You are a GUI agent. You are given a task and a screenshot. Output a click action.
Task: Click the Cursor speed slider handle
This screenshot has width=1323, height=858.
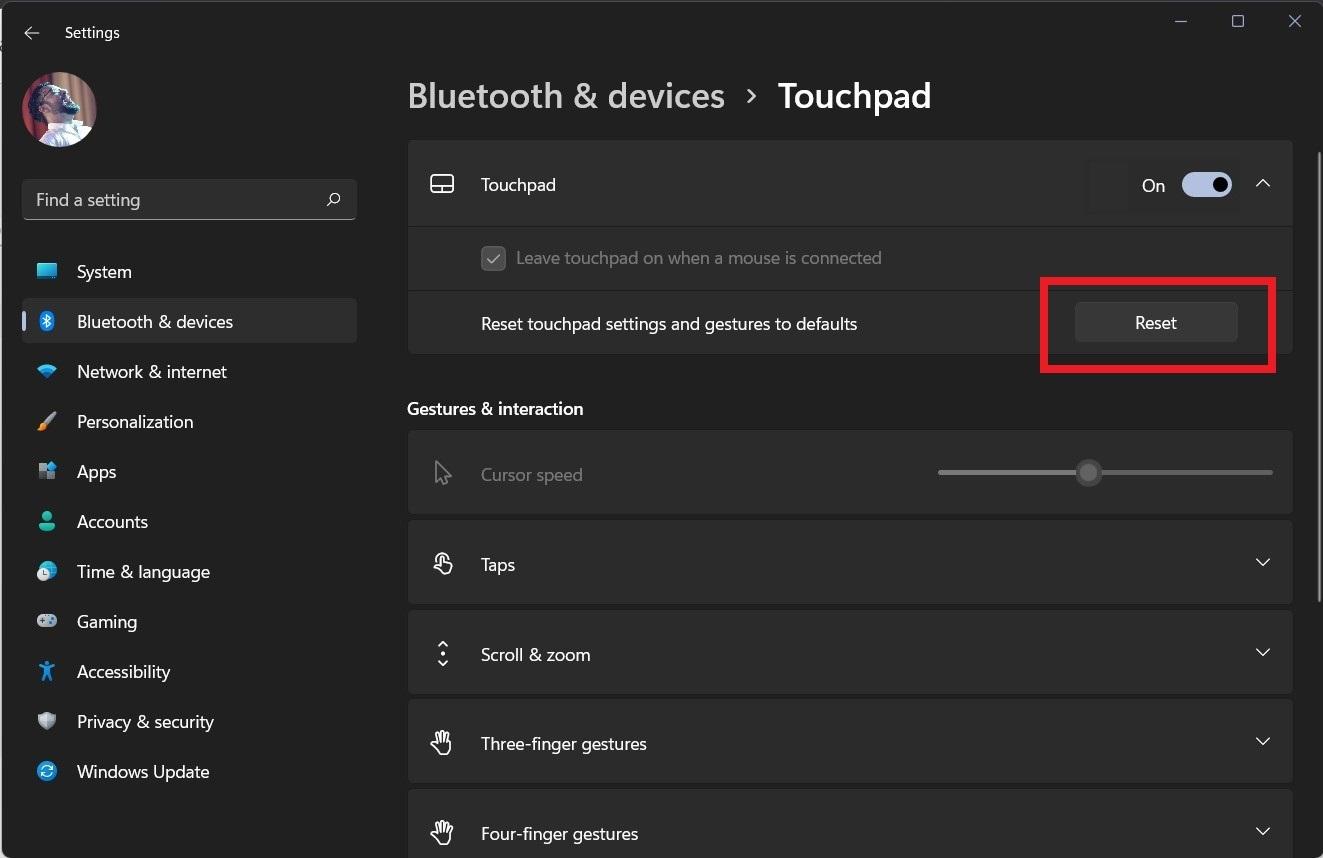coord(1088,472)
